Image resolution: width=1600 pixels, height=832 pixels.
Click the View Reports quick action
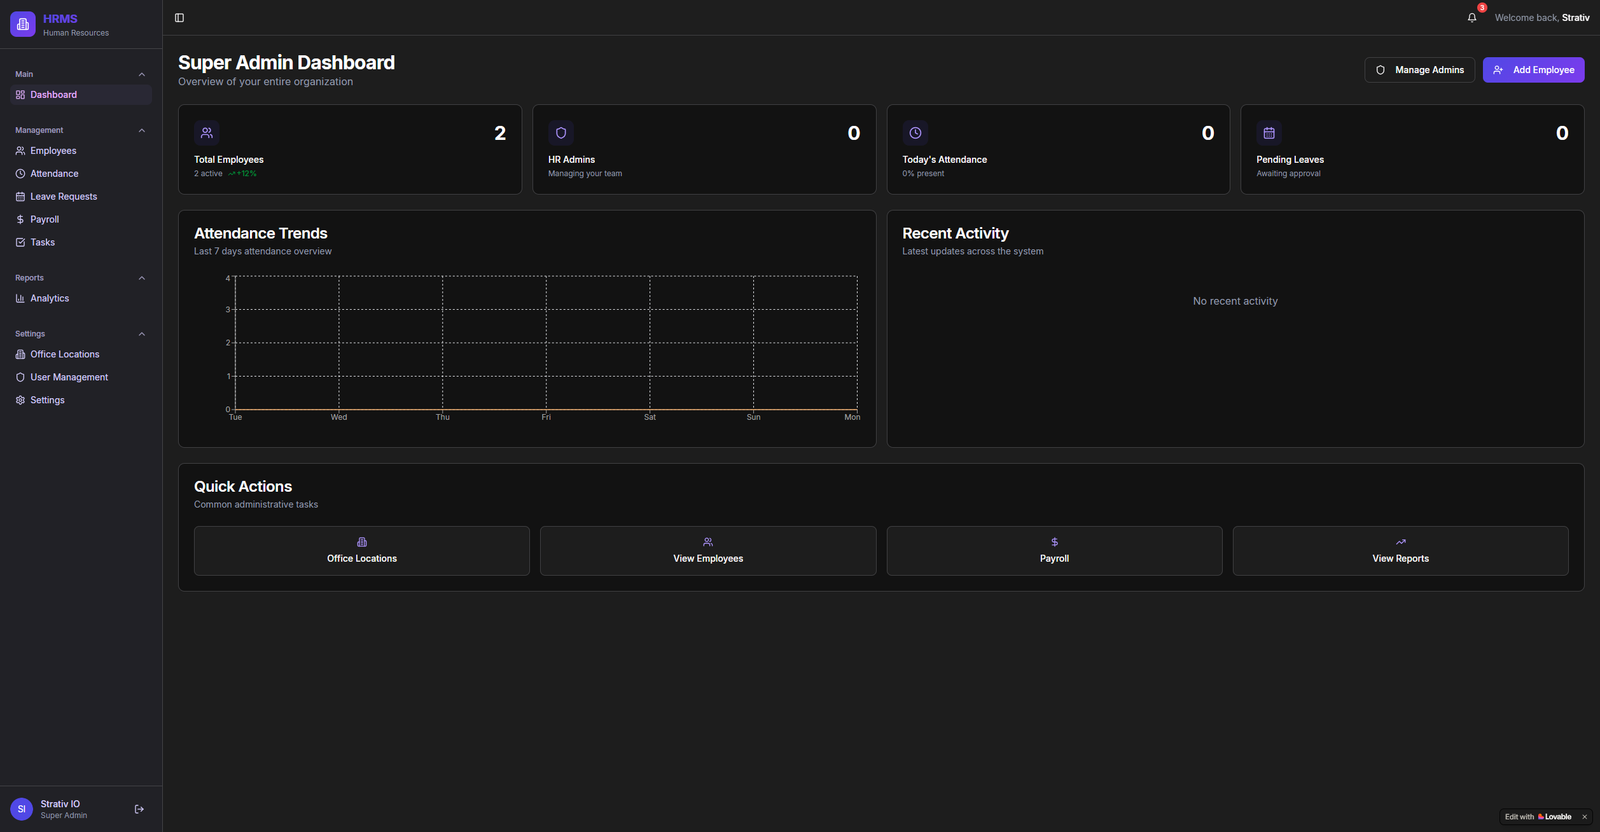[1400, 551]
